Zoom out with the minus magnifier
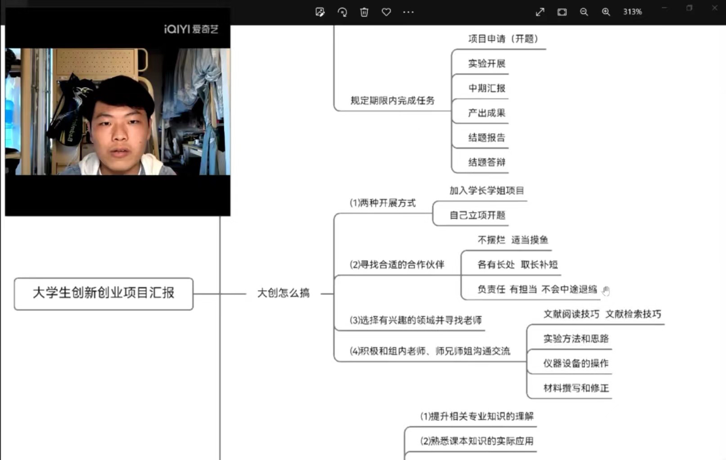This screenshot has height=460, width=726. pos(584,12)
